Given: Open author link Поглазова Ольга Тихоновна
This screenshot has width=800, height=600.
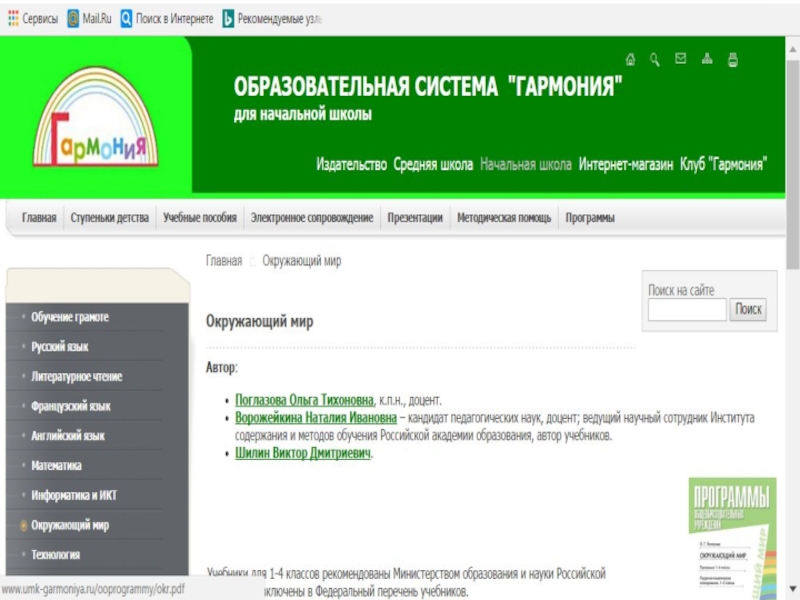Looking at the screenshot, I should 304,400.
